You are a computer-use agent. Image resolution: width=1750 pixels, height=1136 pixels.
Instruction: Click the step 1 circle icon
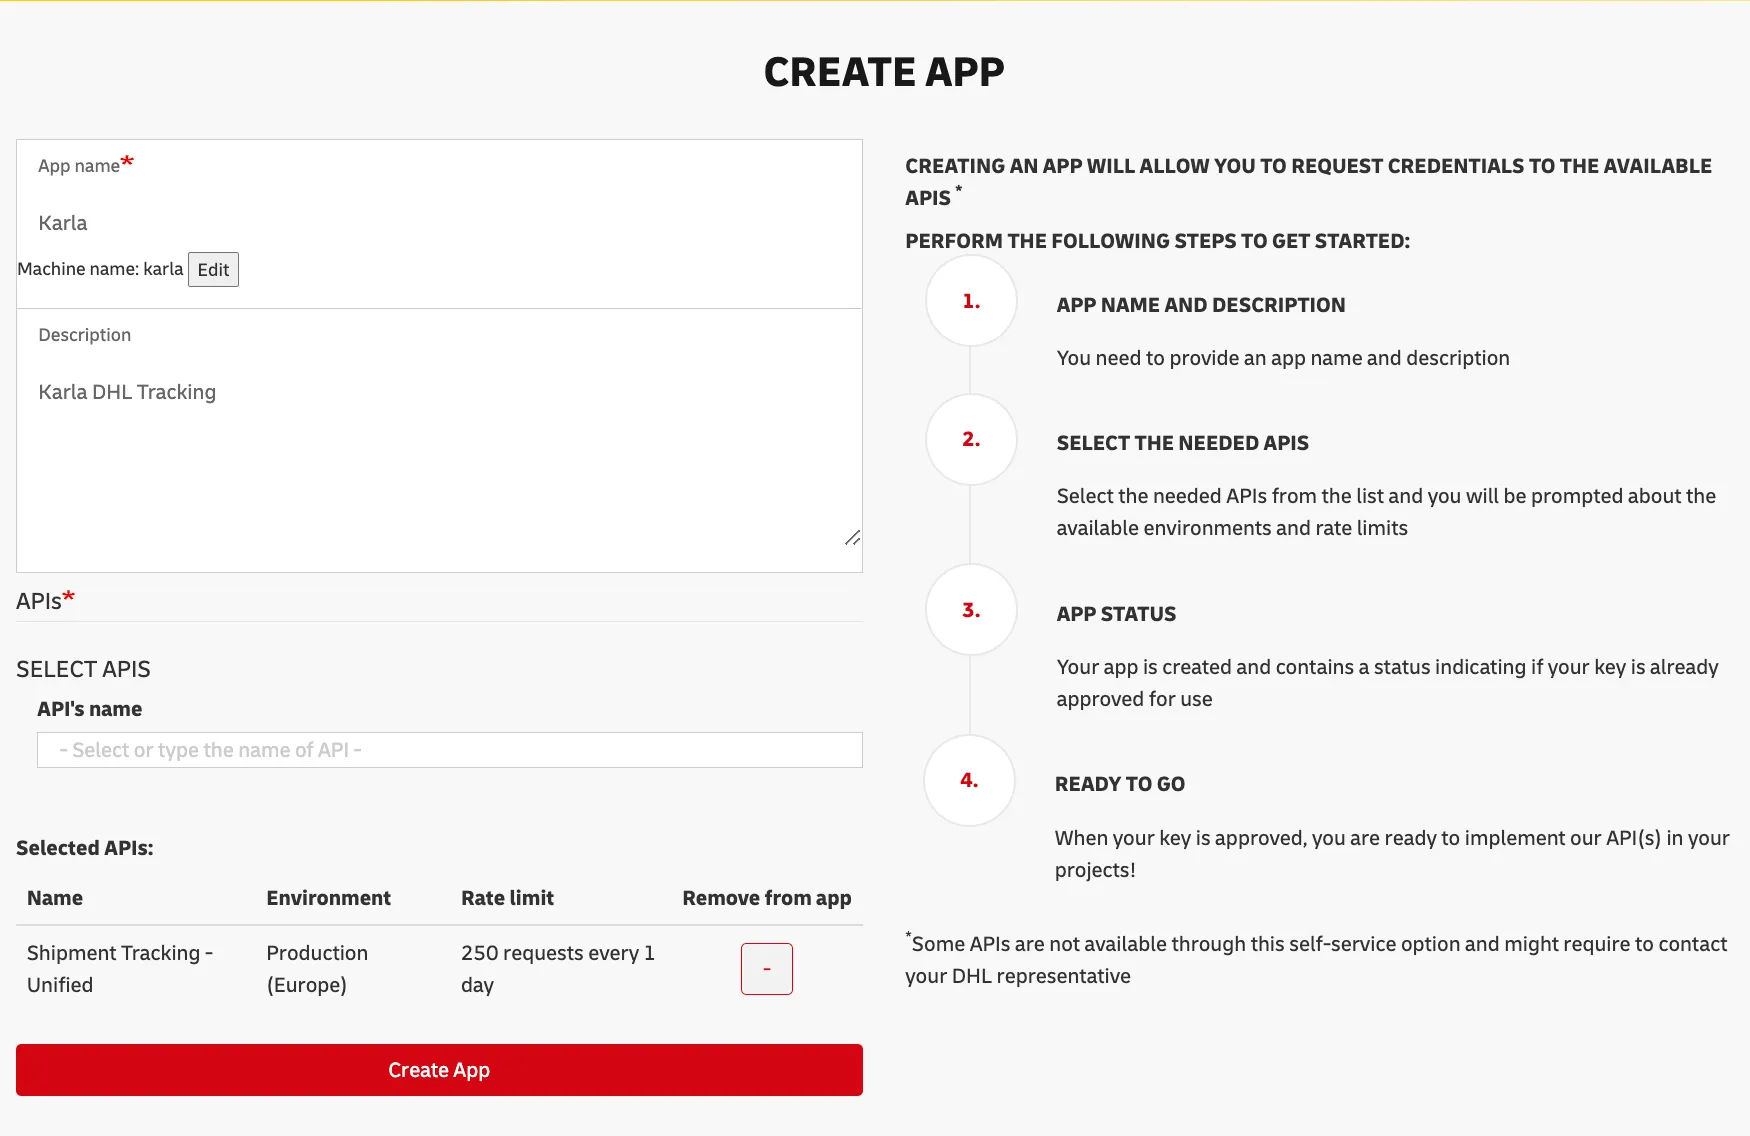point(970,301)
